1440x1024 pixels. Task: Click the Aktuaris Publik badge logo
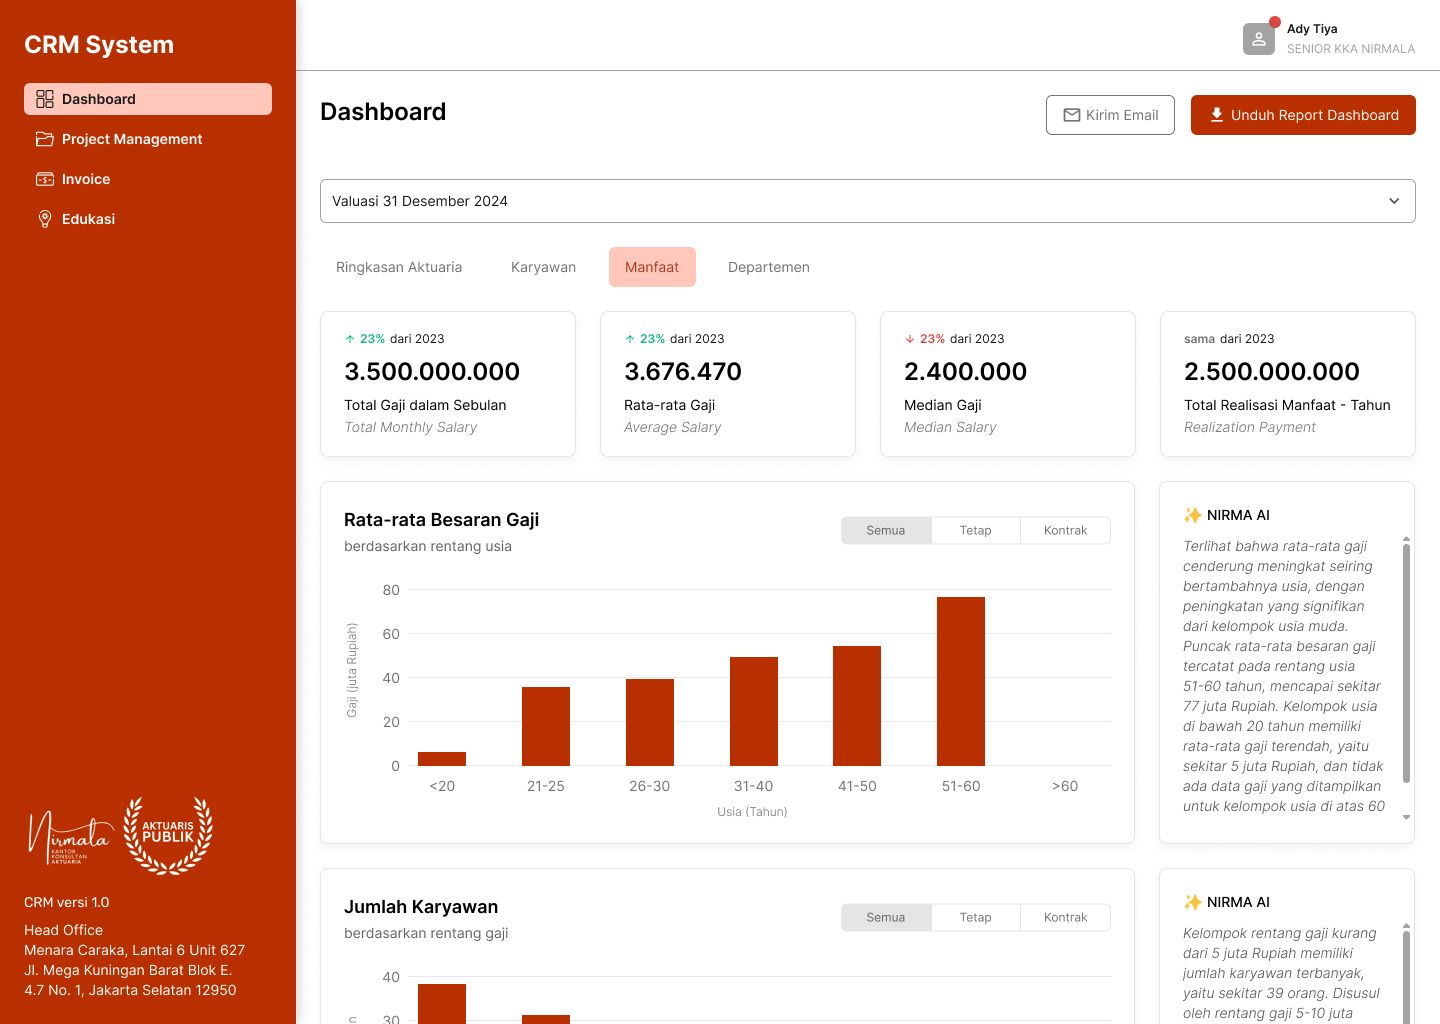click(168, 836)
